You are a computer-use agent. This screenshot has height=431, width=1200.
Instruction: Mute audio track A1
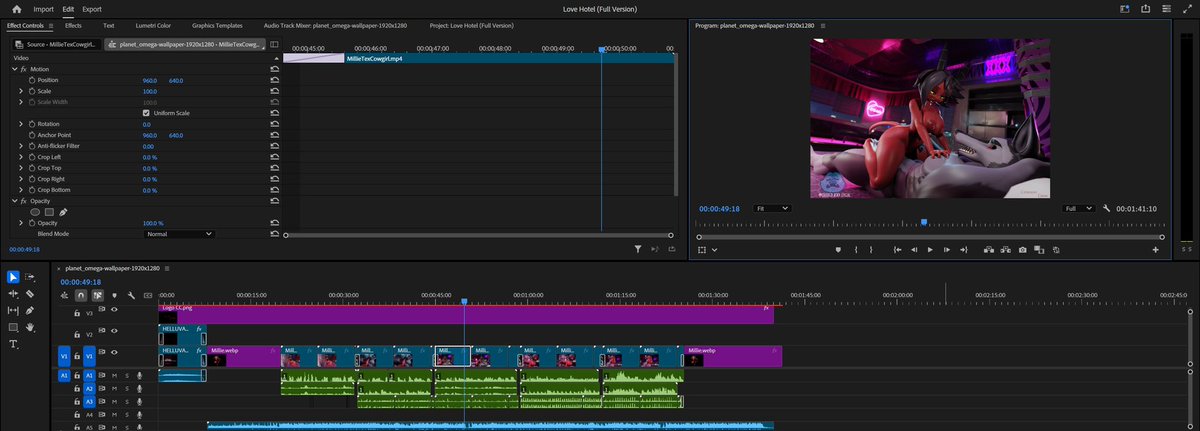(x=114, y=375)
